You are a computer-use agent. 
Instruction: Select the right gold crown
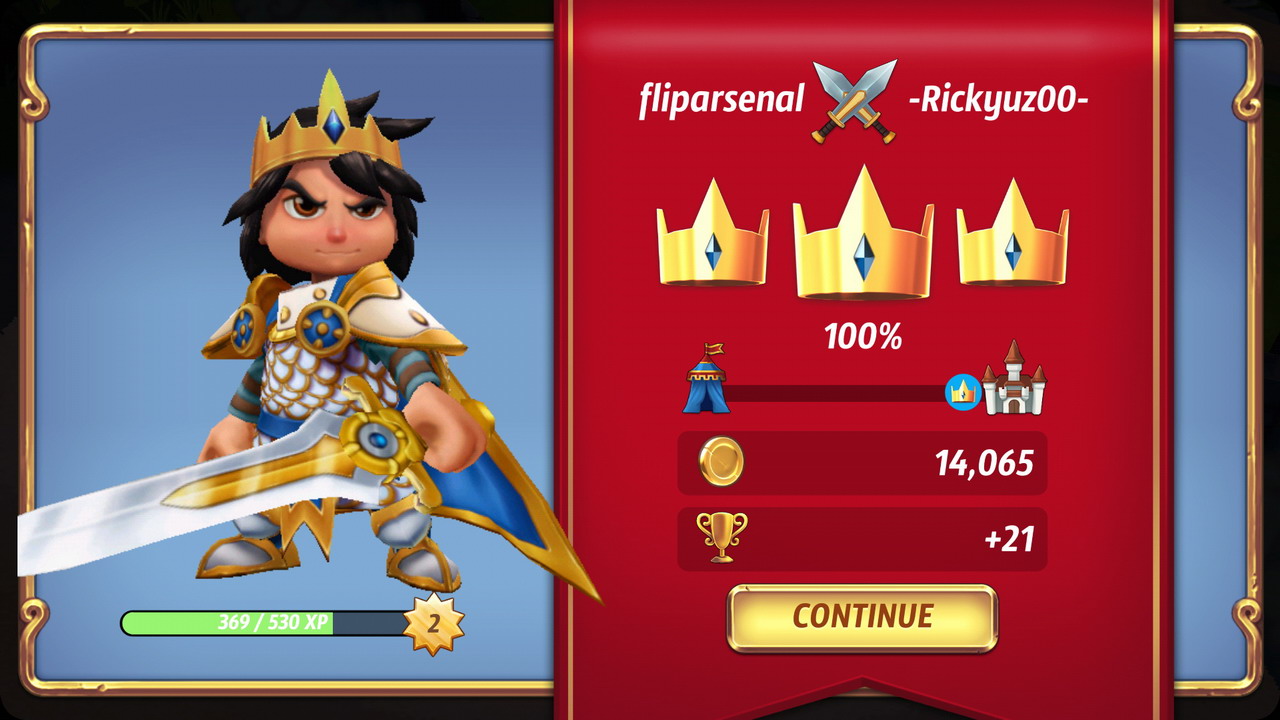click(x=1013, y=233)
